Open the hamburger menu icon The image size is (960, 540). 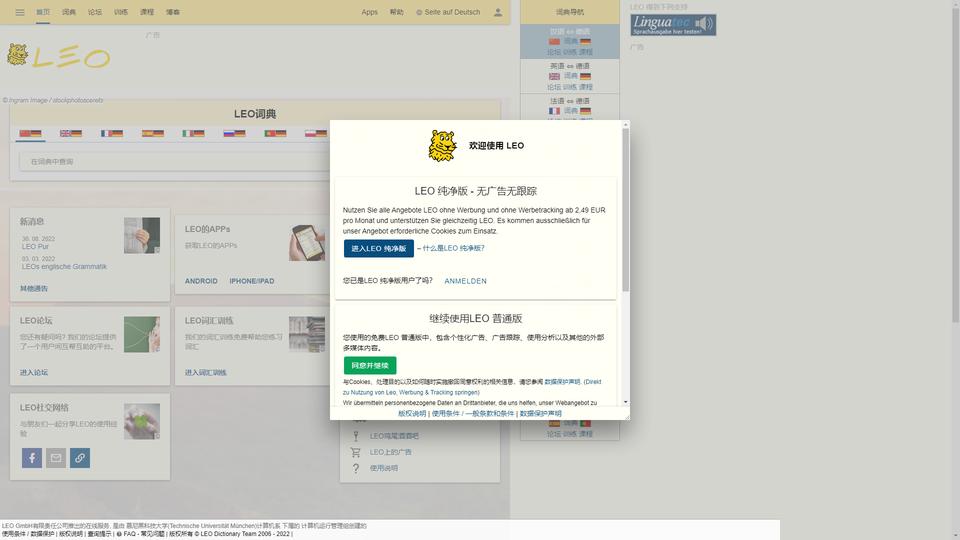(20, 12)
